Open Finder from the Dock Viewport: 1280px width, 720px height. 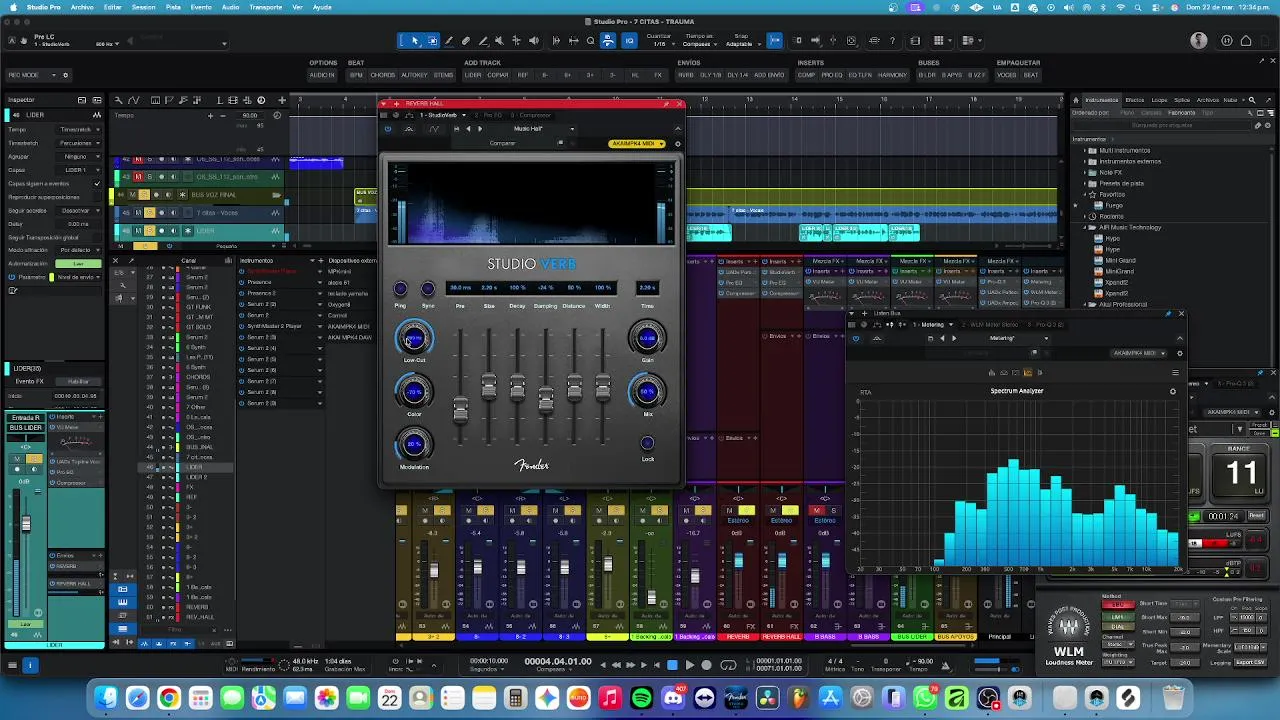coord(106,698)
